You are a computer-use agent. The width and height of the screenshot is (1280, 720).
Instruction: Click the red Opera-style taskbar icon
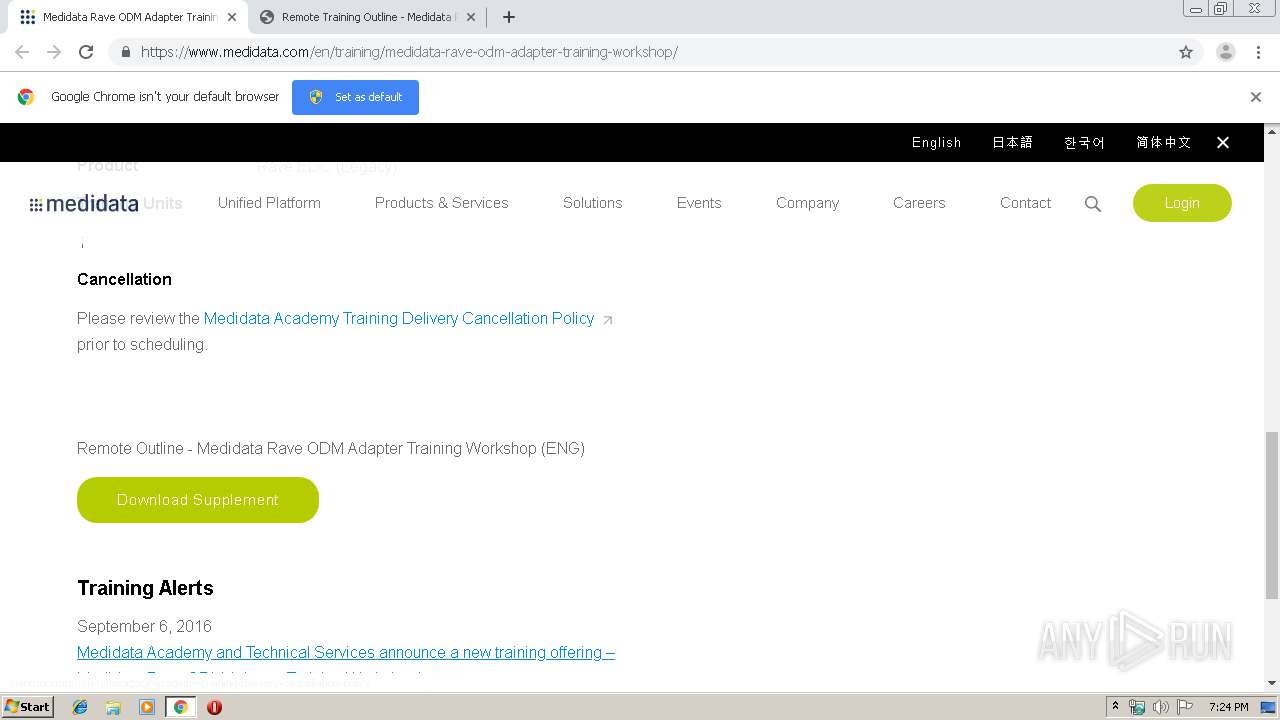214,707
